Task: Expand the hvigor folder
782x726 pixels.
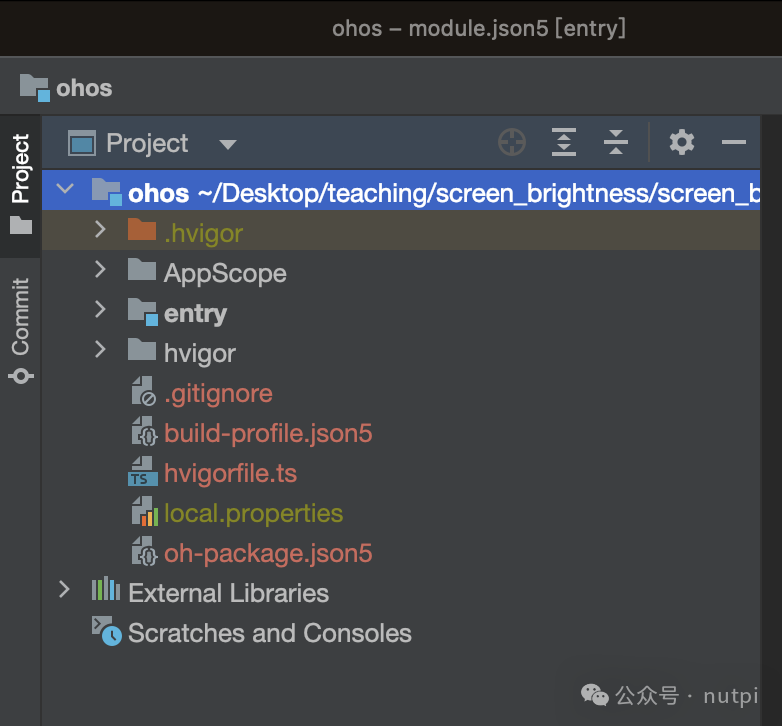Action: (100, 350)
